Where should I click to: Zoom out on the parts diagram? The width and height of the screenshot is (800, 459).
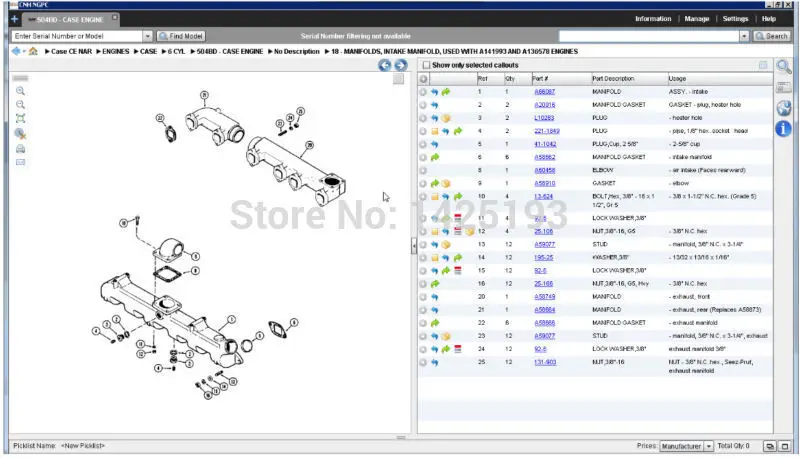click(20, 105)
